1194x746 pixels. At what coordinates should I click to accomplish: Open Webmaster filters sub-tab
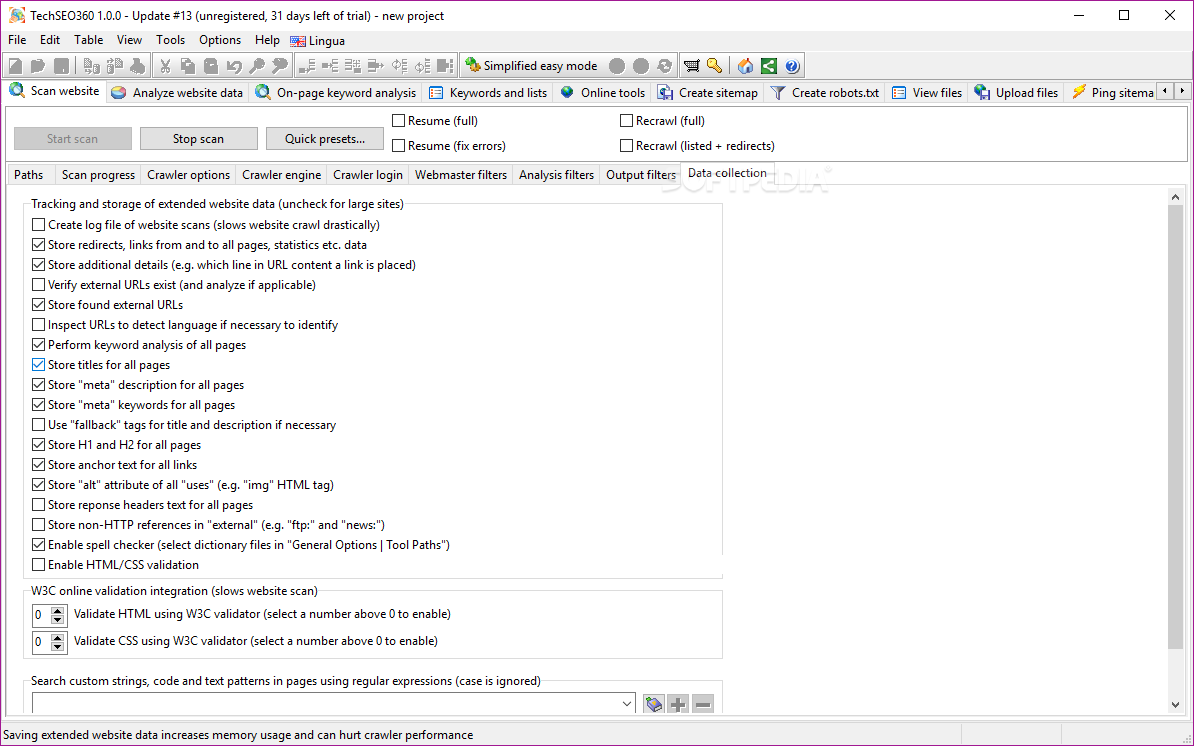pyautogui.click(x=461, y=175)
